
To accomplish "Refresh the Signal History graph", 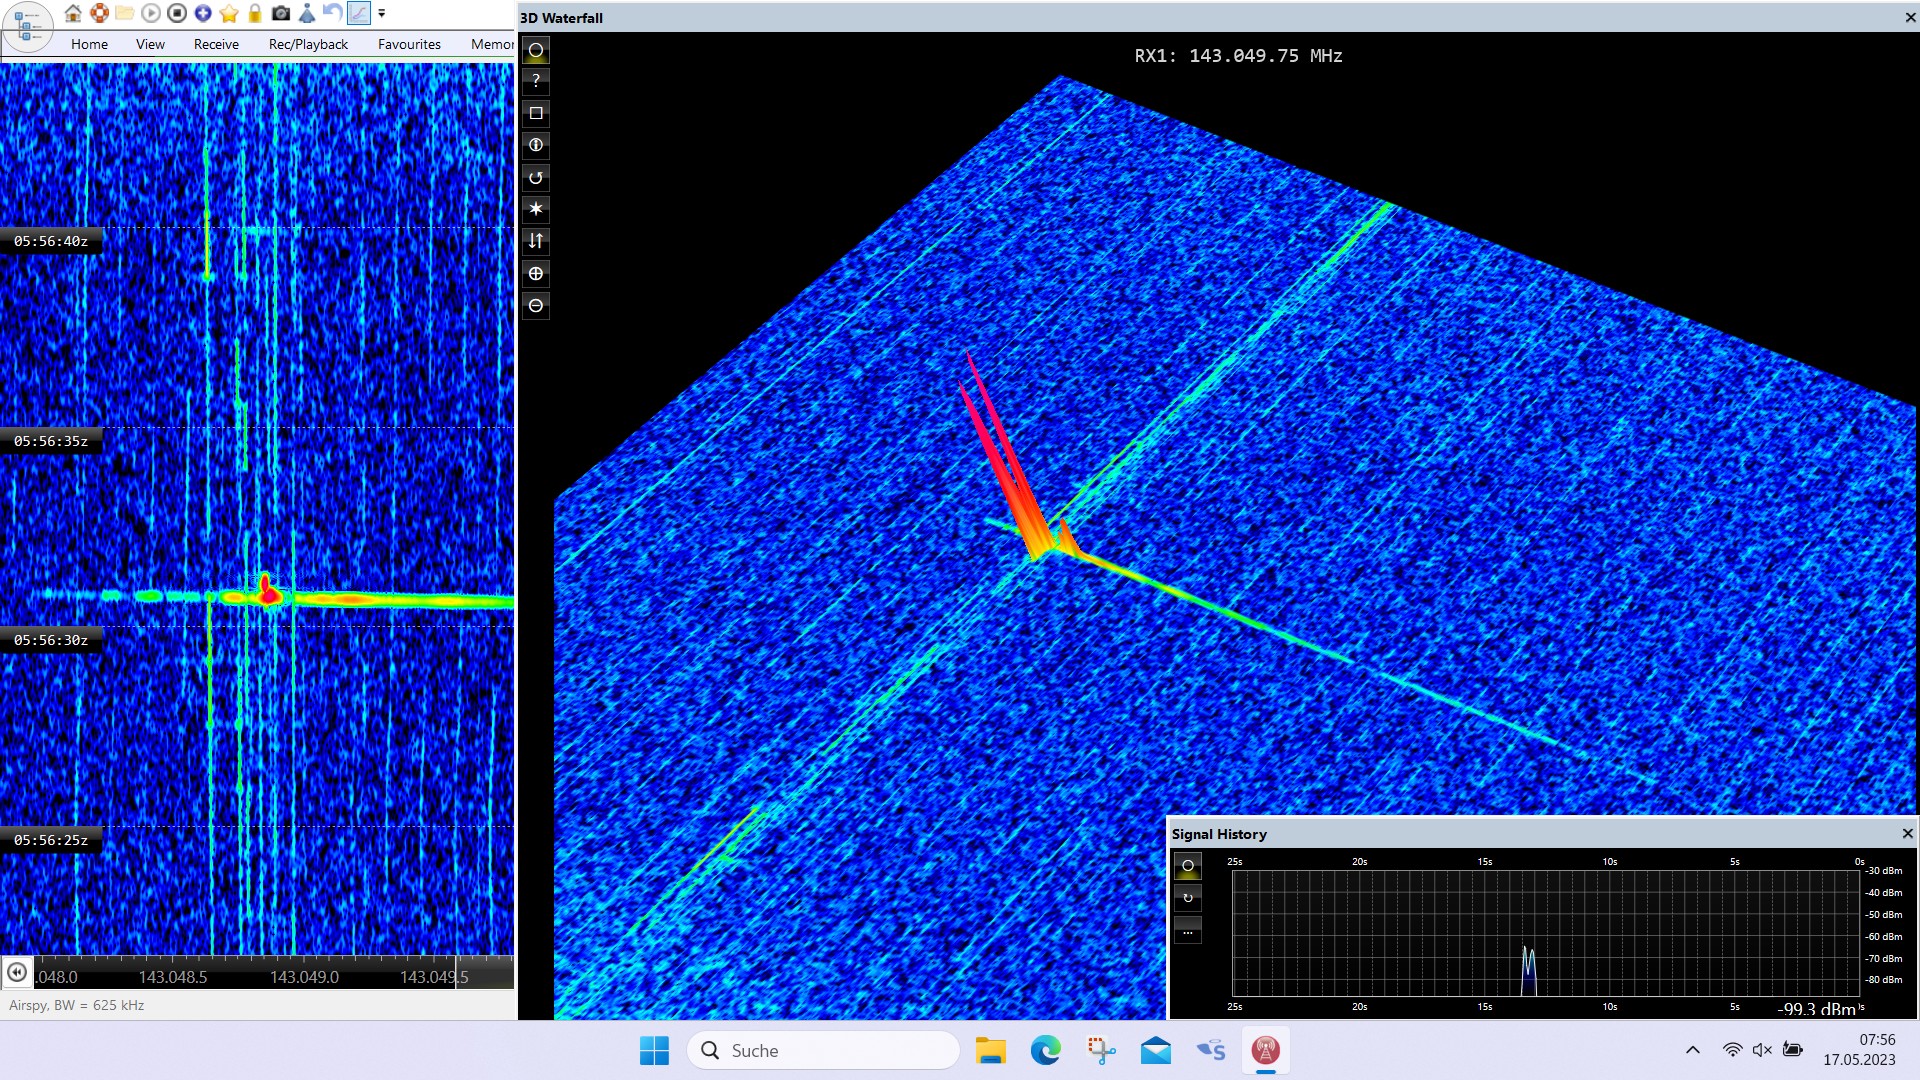I will [x=1188, y=898].
